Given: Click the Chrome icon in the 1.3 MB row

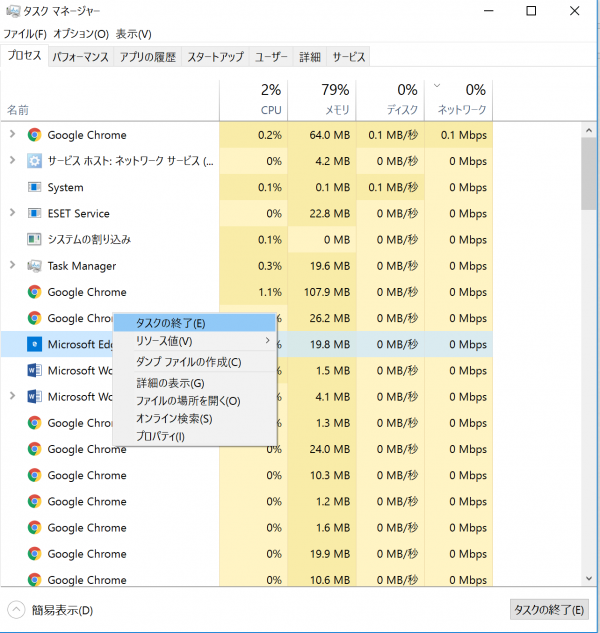Looking at the screenshot, I should (x=34, y=423).
